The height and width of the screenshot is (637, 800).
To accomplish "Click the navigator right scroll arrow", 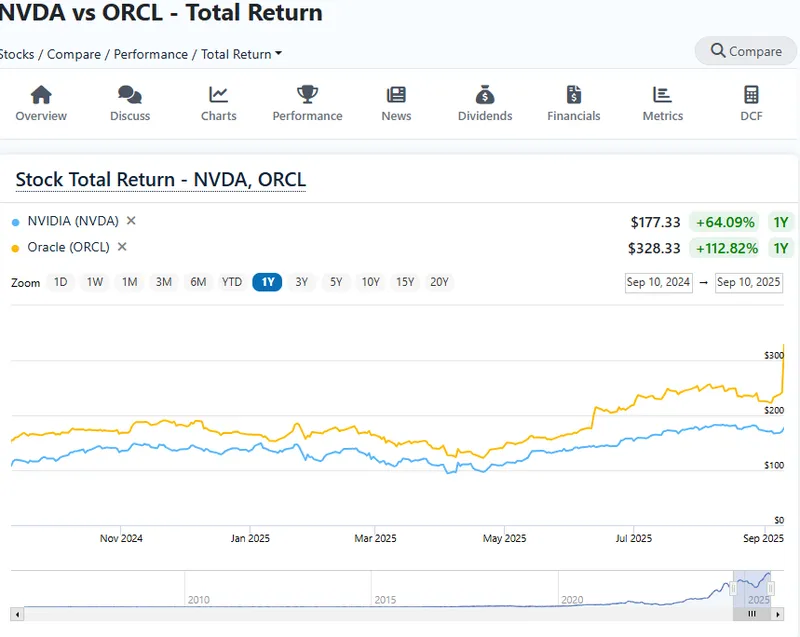I will [778, 614].
